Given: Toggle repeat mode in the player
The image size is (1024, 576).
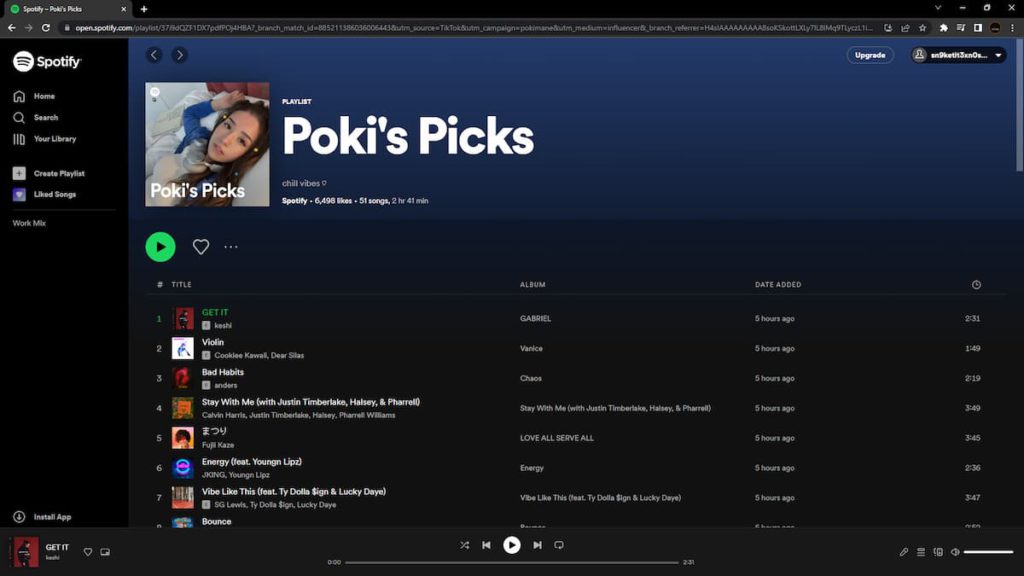Looking at the screenshot, I should (560, 545).
